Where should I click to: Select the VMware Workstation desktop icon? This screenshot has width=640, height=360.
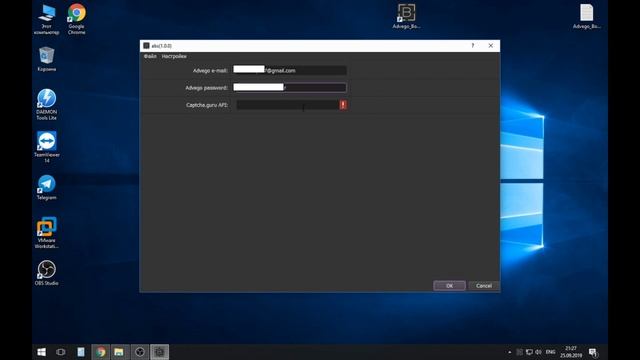[47, 233]
